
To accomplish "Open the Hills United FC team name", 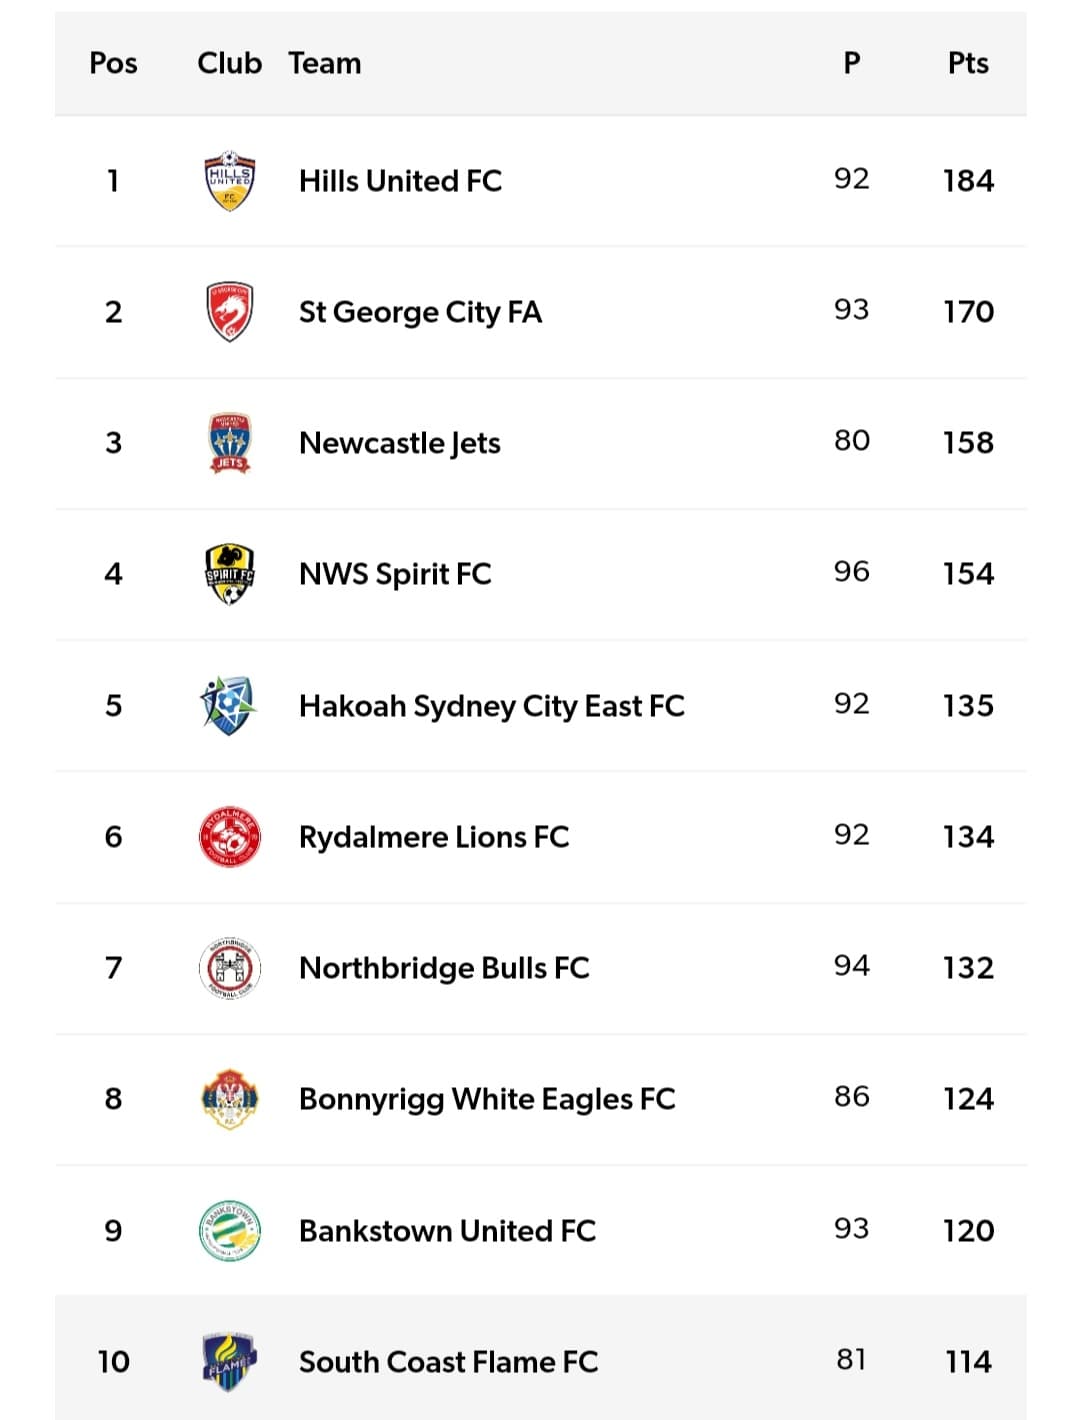I will pyautogui.click(x=400, y=181).
